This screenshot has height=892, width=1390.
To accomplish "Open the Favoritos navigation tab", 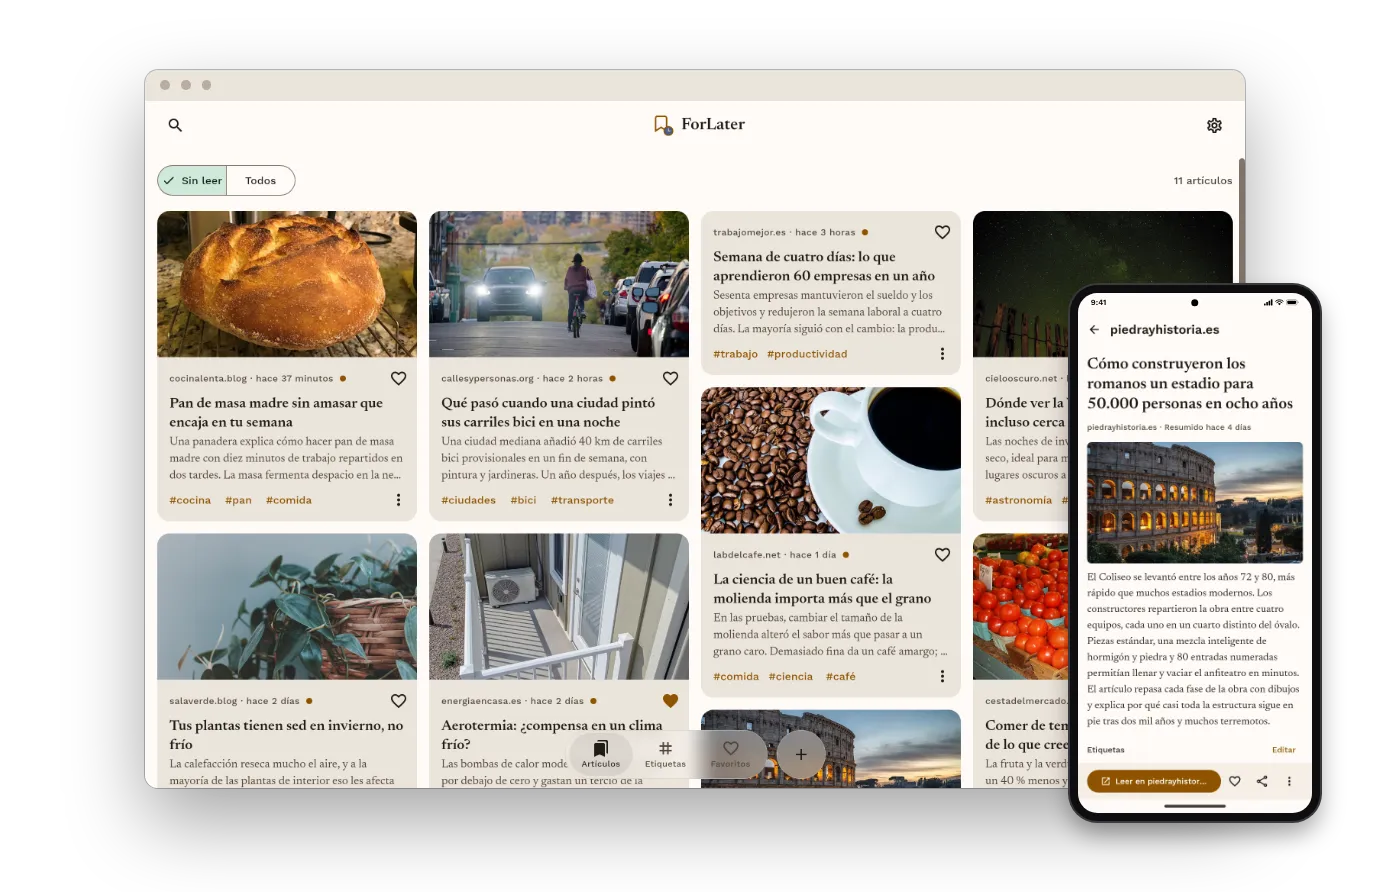I will pos(730,754).
